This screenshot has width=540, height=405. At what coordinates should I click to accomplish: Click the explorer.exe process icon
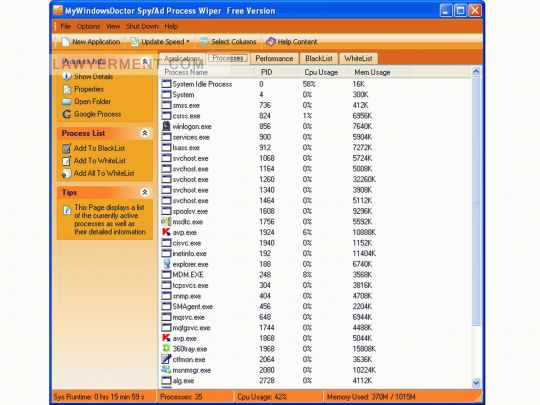click(x=166, y=264)
